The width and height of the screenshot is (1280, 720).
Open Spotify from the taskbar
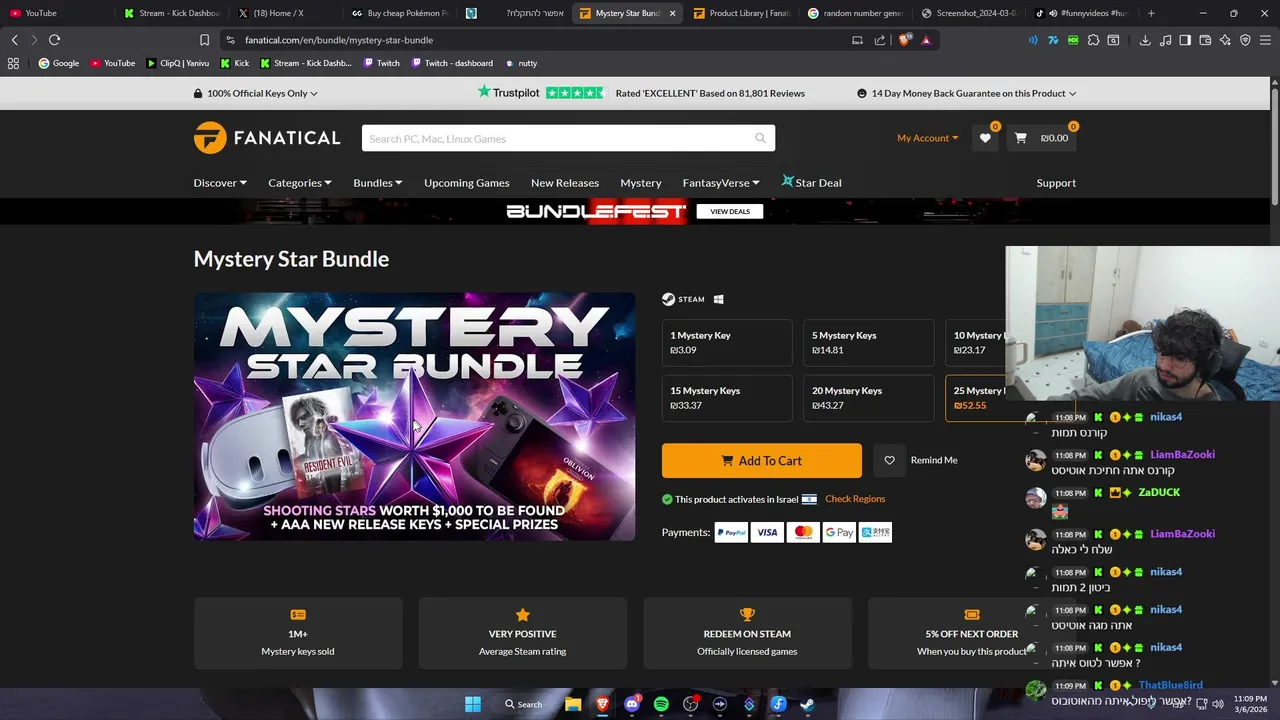click(x=661, y=704)
